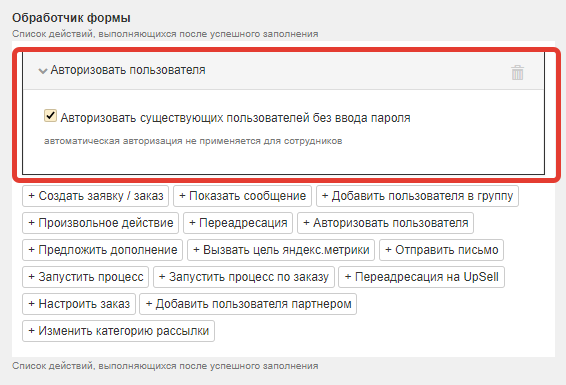Image resolution: width=566 pixels, height=385 pixels.
Task: Delete the Авторизовать пользователя action with trash icon
Action: pos(517,73)
